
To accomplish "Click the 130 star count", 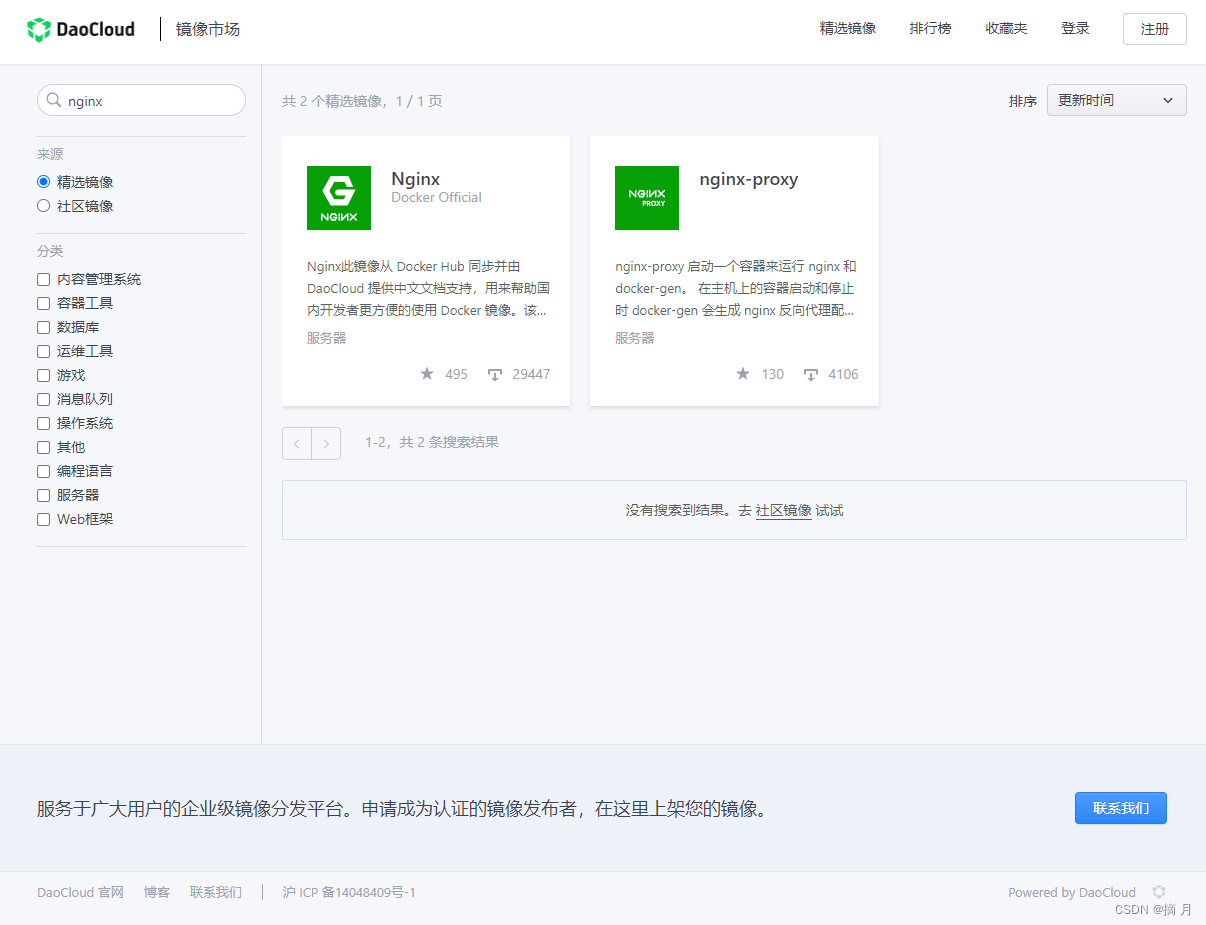I will click(x=772, y=374).
